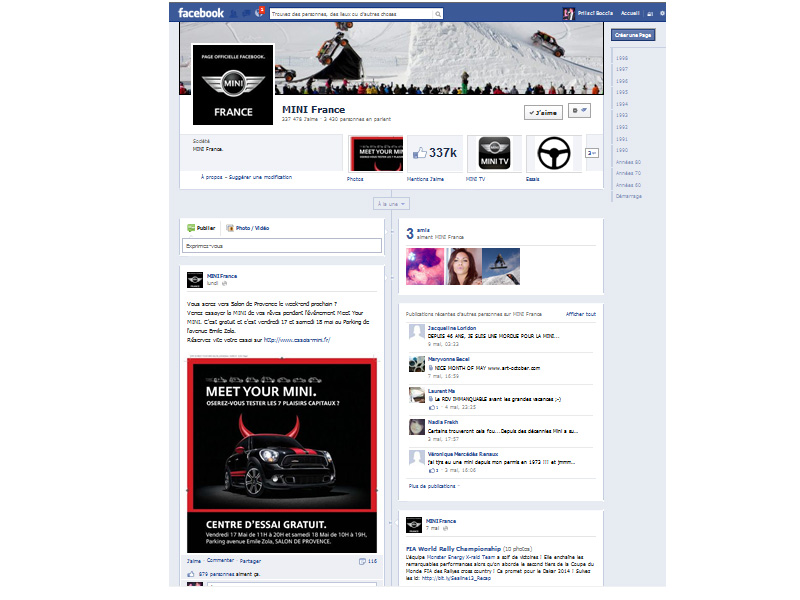Open the messages icon in header

point(246,14)
